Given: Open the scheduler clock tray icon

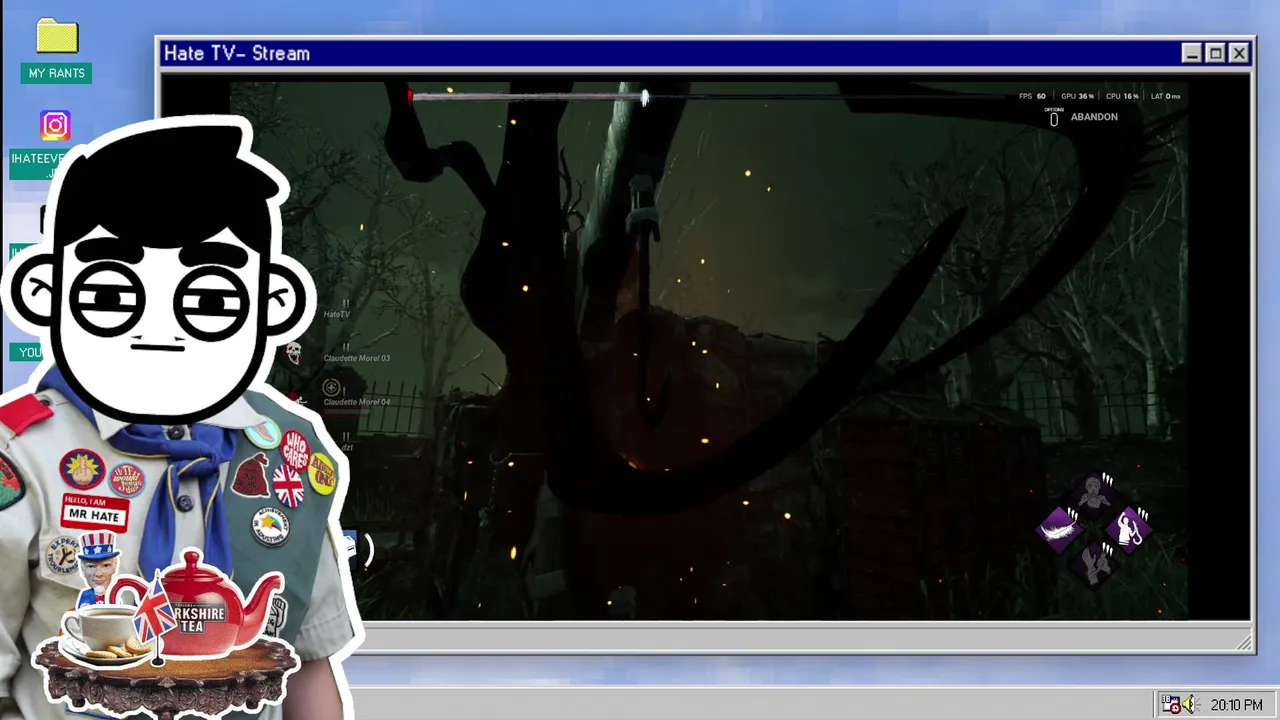Looking at the screenshot, I should 1171,705.
